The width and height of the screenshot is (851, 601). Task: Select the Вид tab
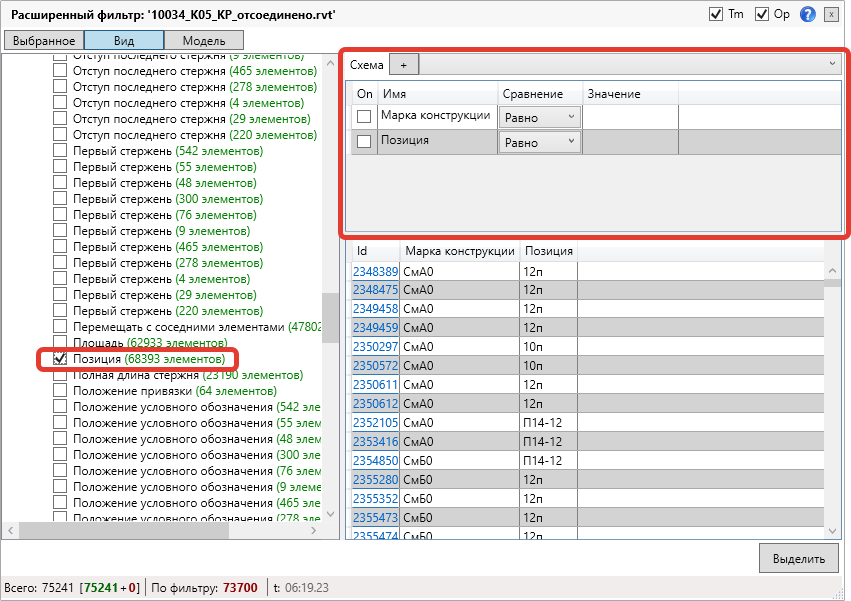[x=123, y=41]
